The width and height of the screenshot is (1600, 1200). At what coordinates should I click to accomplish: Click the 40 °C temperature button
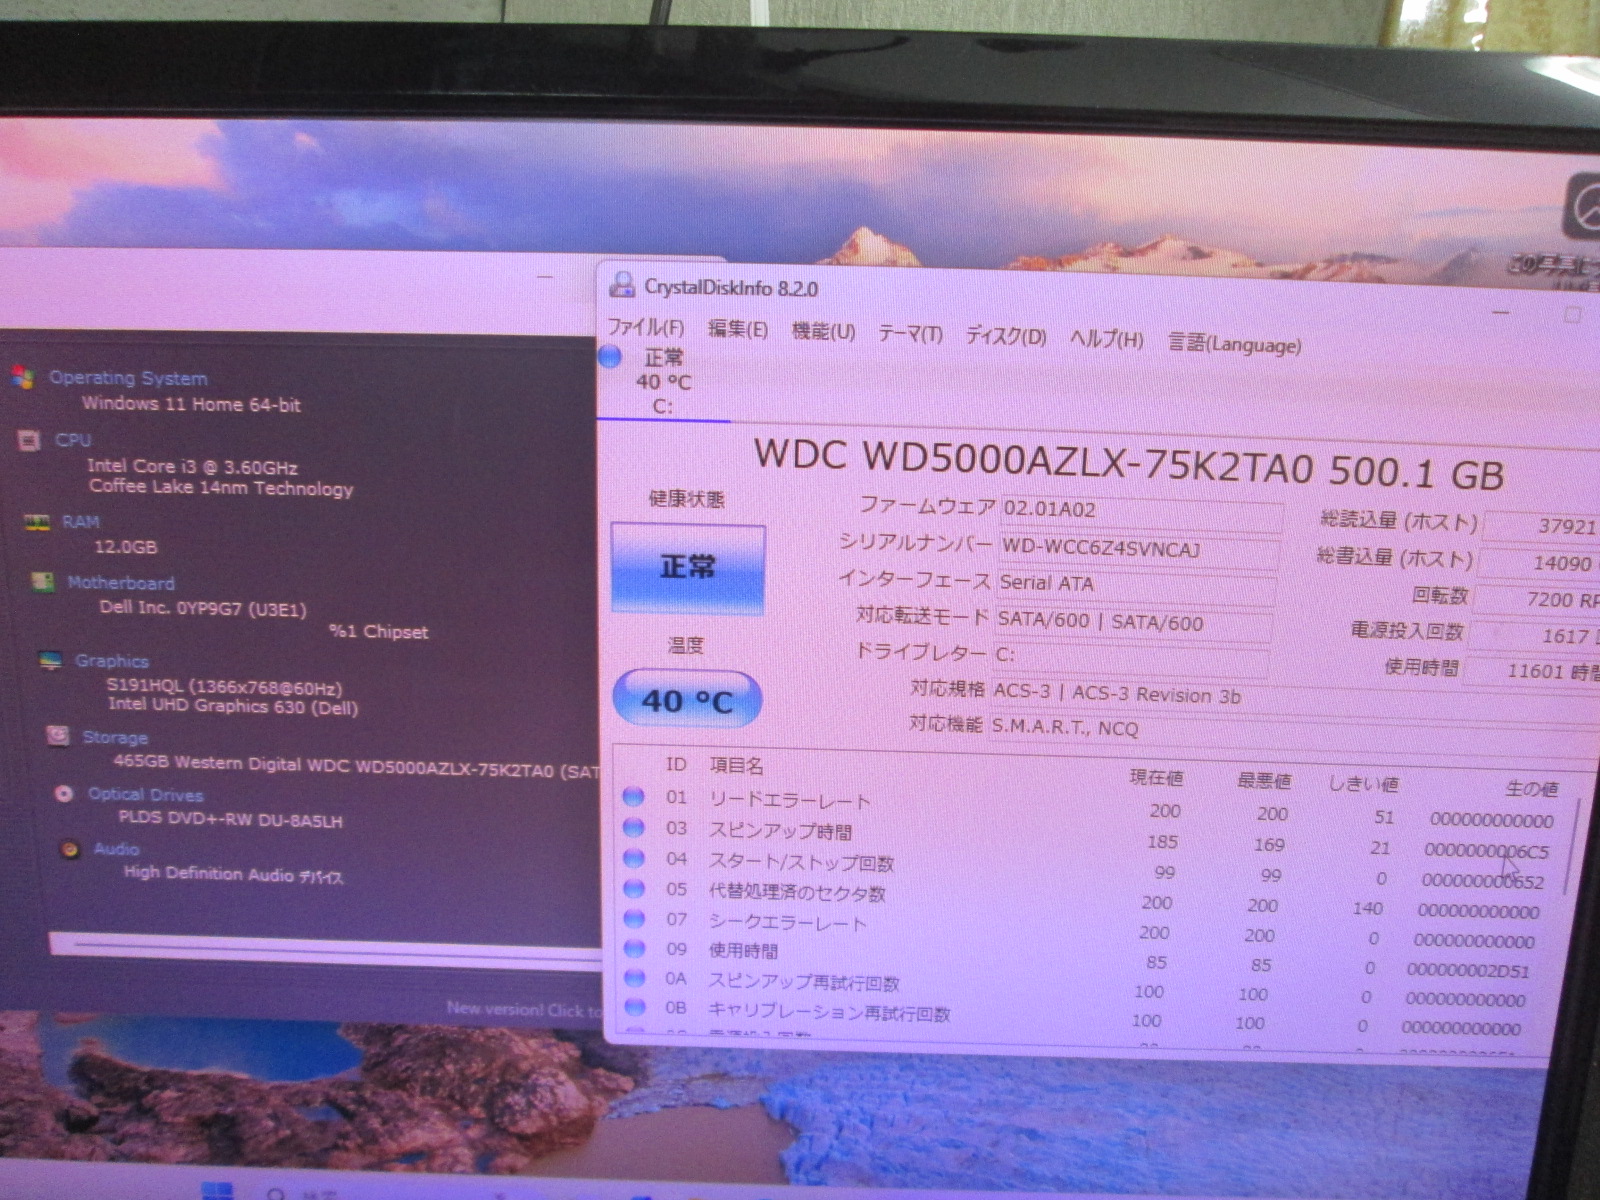coord(687,700)
